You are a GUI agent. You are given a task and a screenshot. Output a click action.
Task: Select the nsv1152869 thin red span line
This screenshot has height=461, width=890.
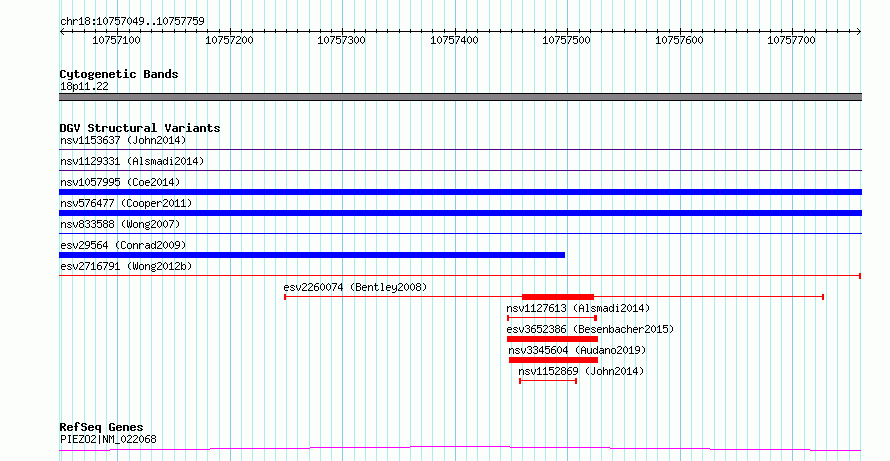pyautogui.click(x=548, y=381)
